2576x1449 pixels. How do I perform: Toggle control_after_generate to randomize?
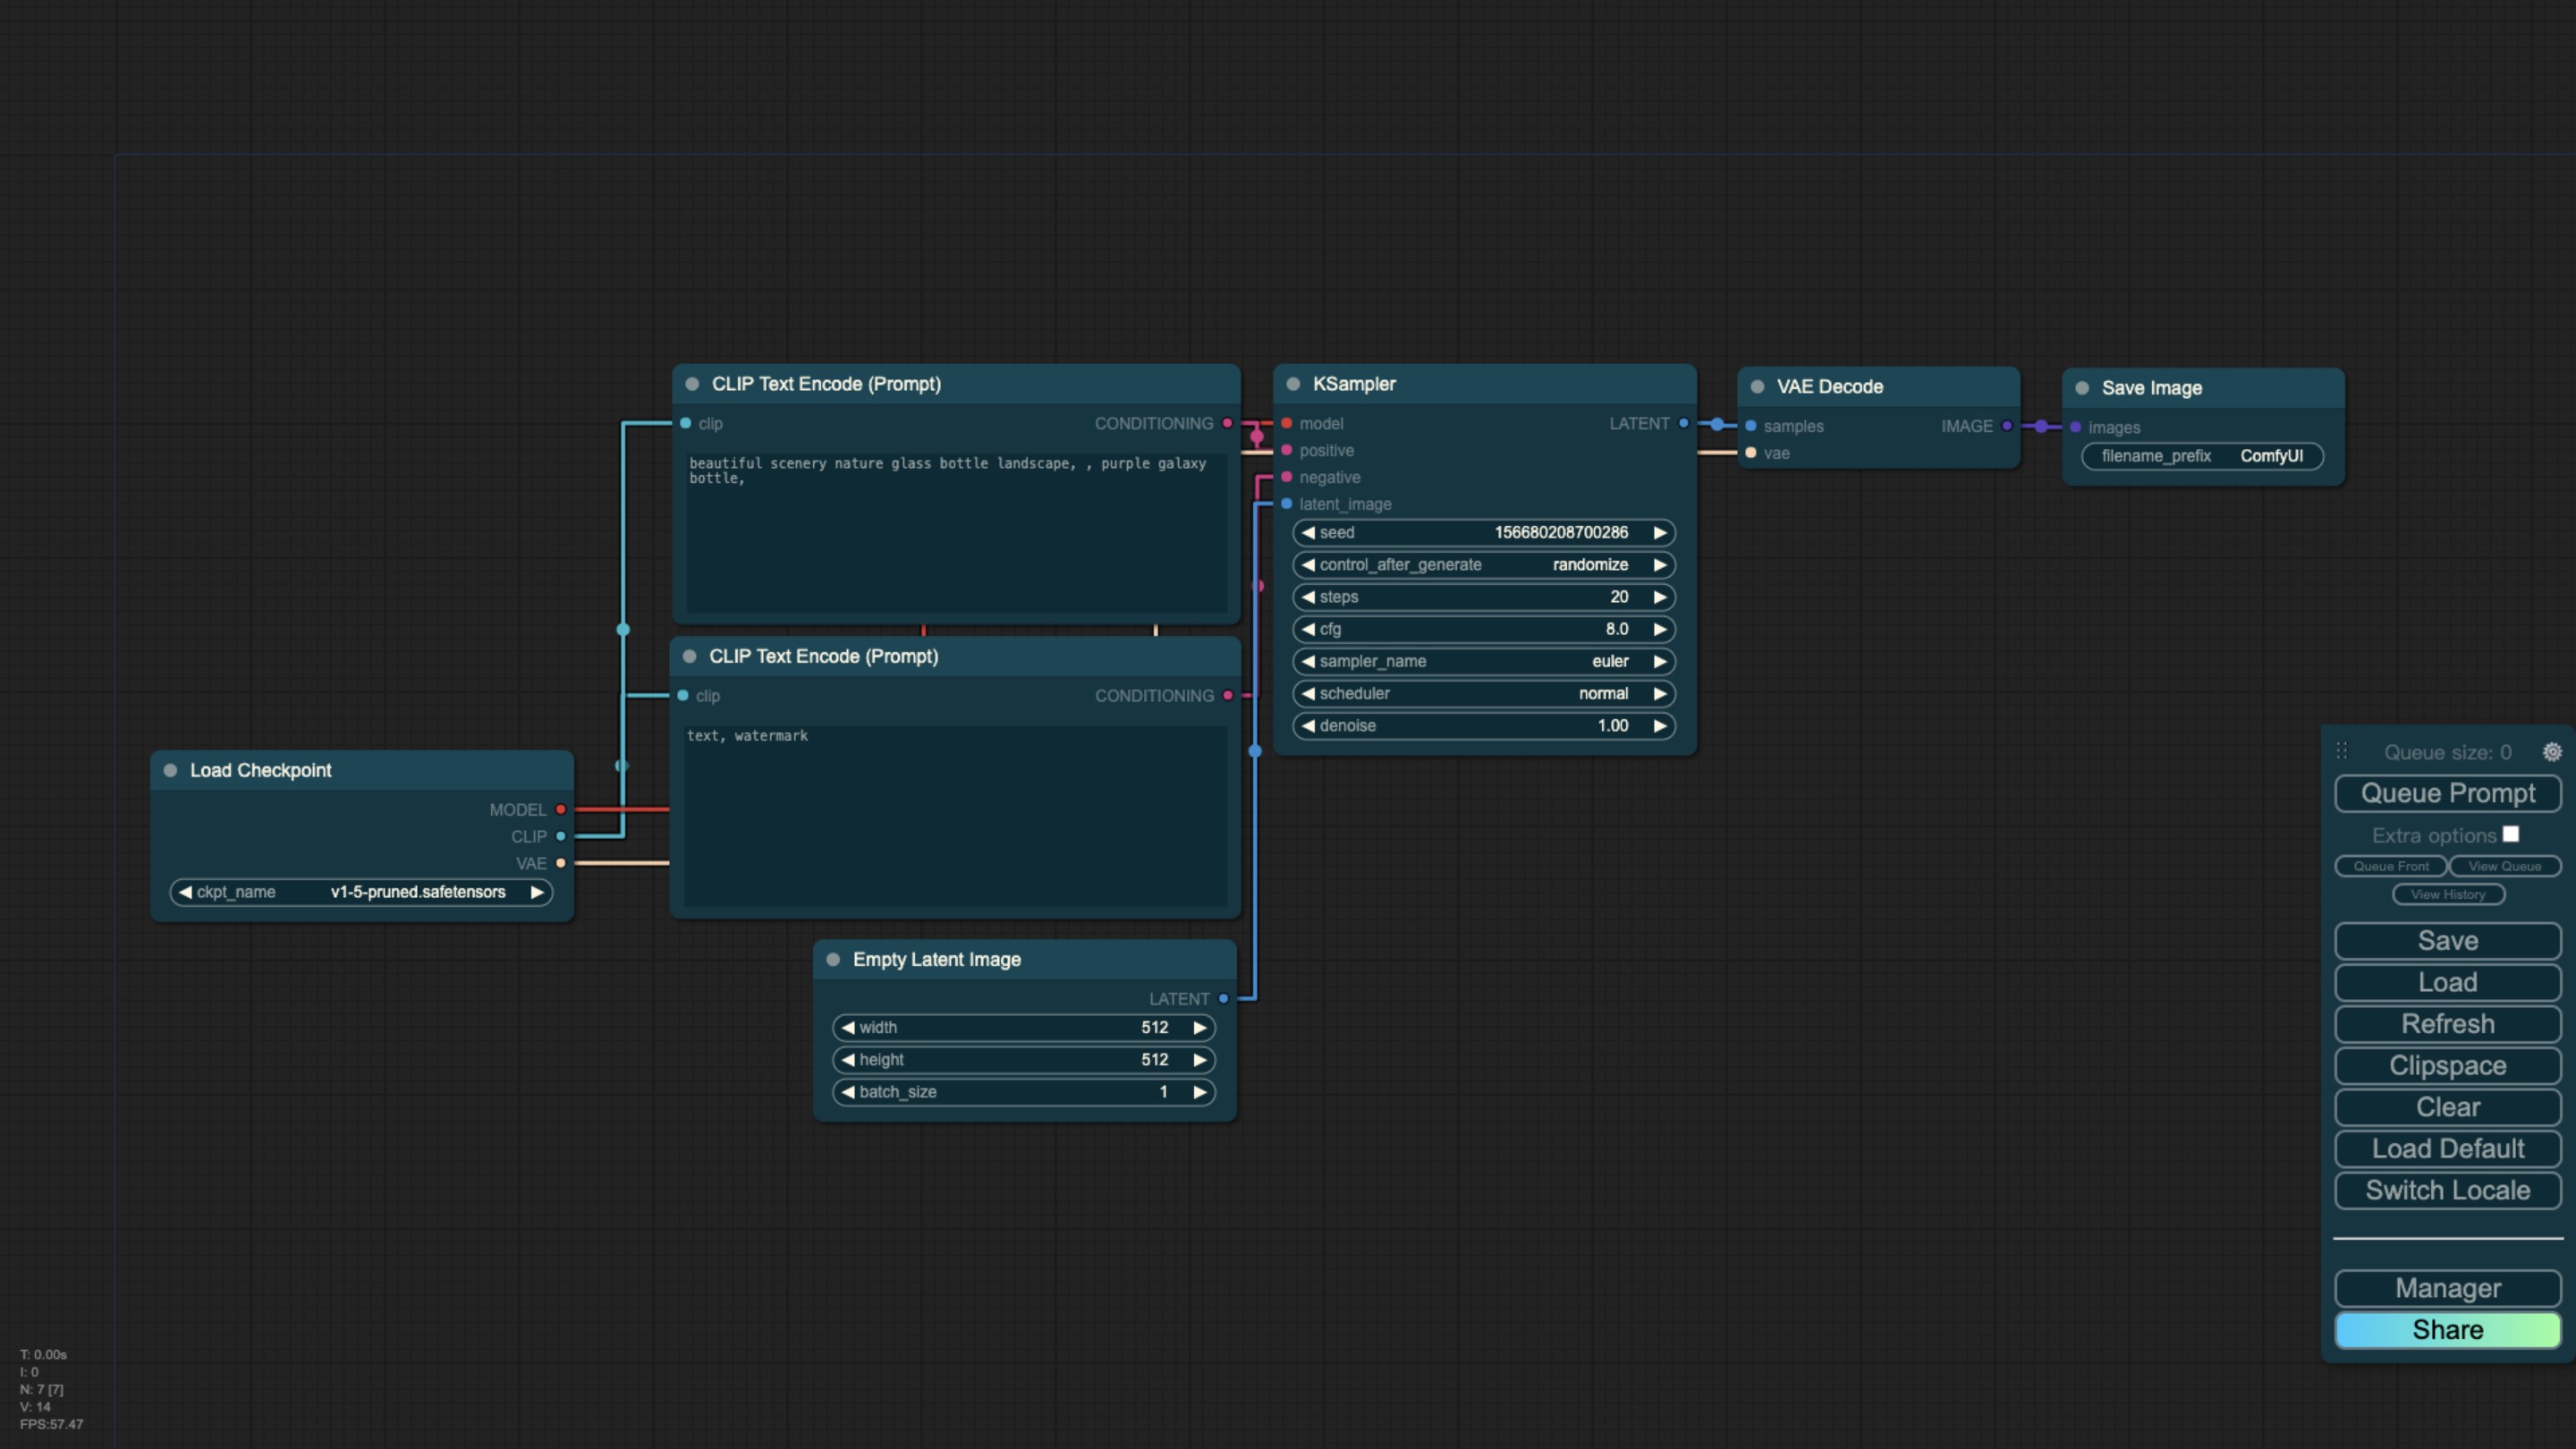tap(1483, 564)
